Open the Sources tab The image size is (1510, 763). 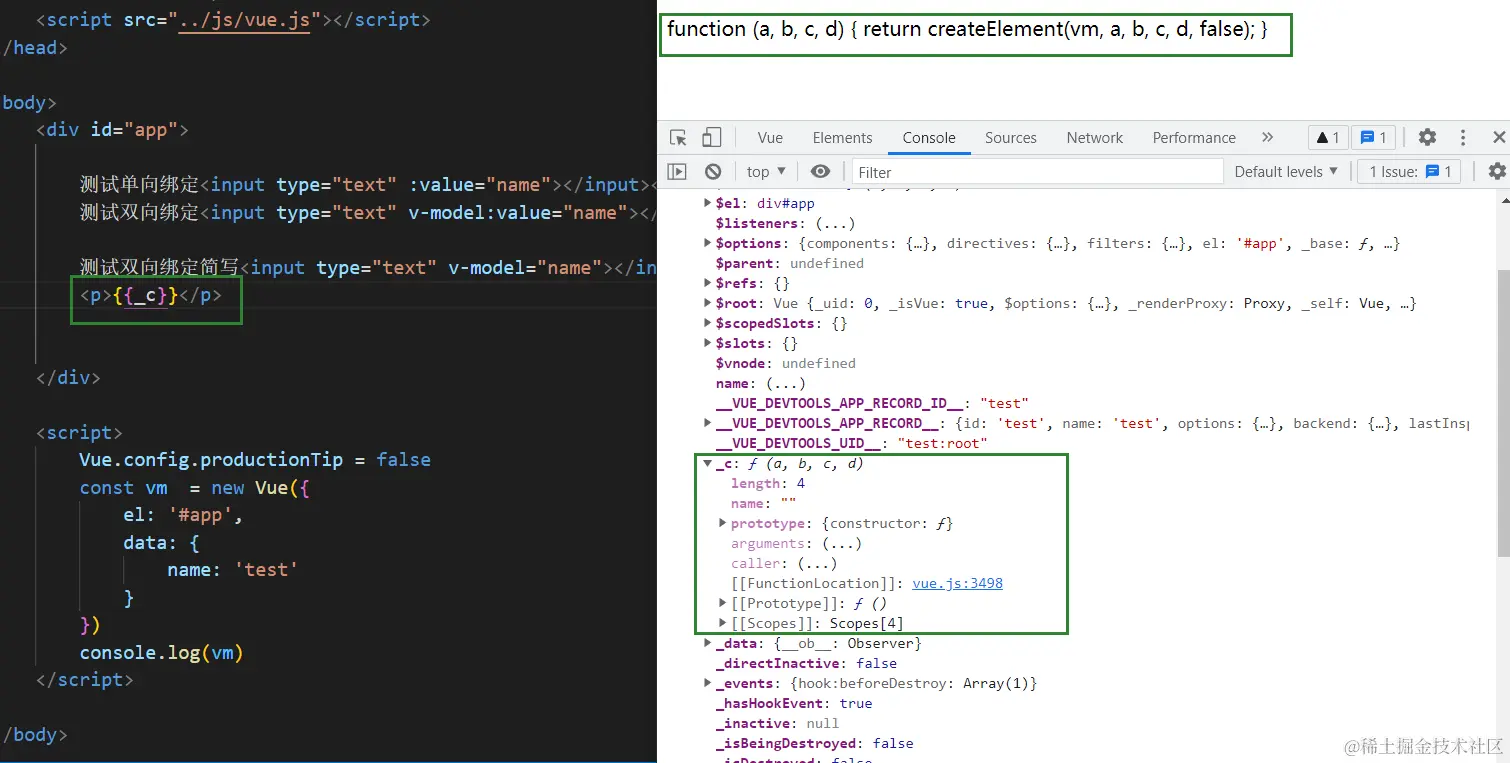pos(1010,138)
